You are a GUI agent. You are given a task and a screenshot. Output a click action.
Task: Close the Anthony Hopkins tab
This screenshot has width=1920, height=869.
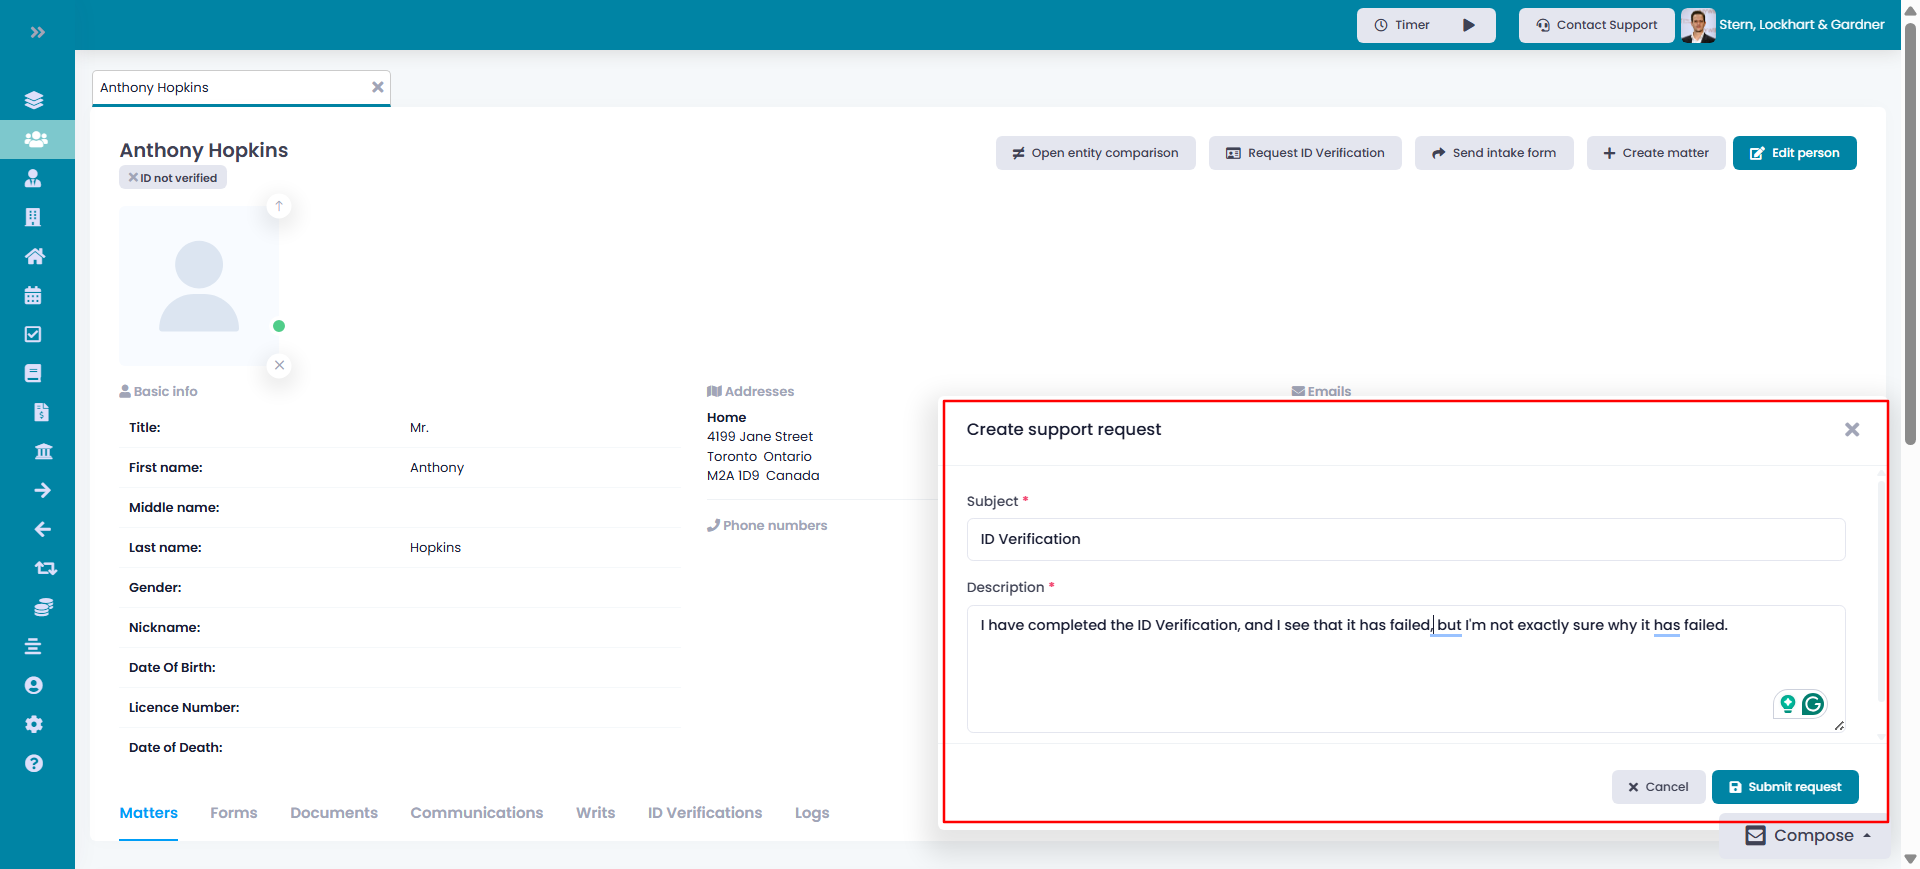[378, 87]
